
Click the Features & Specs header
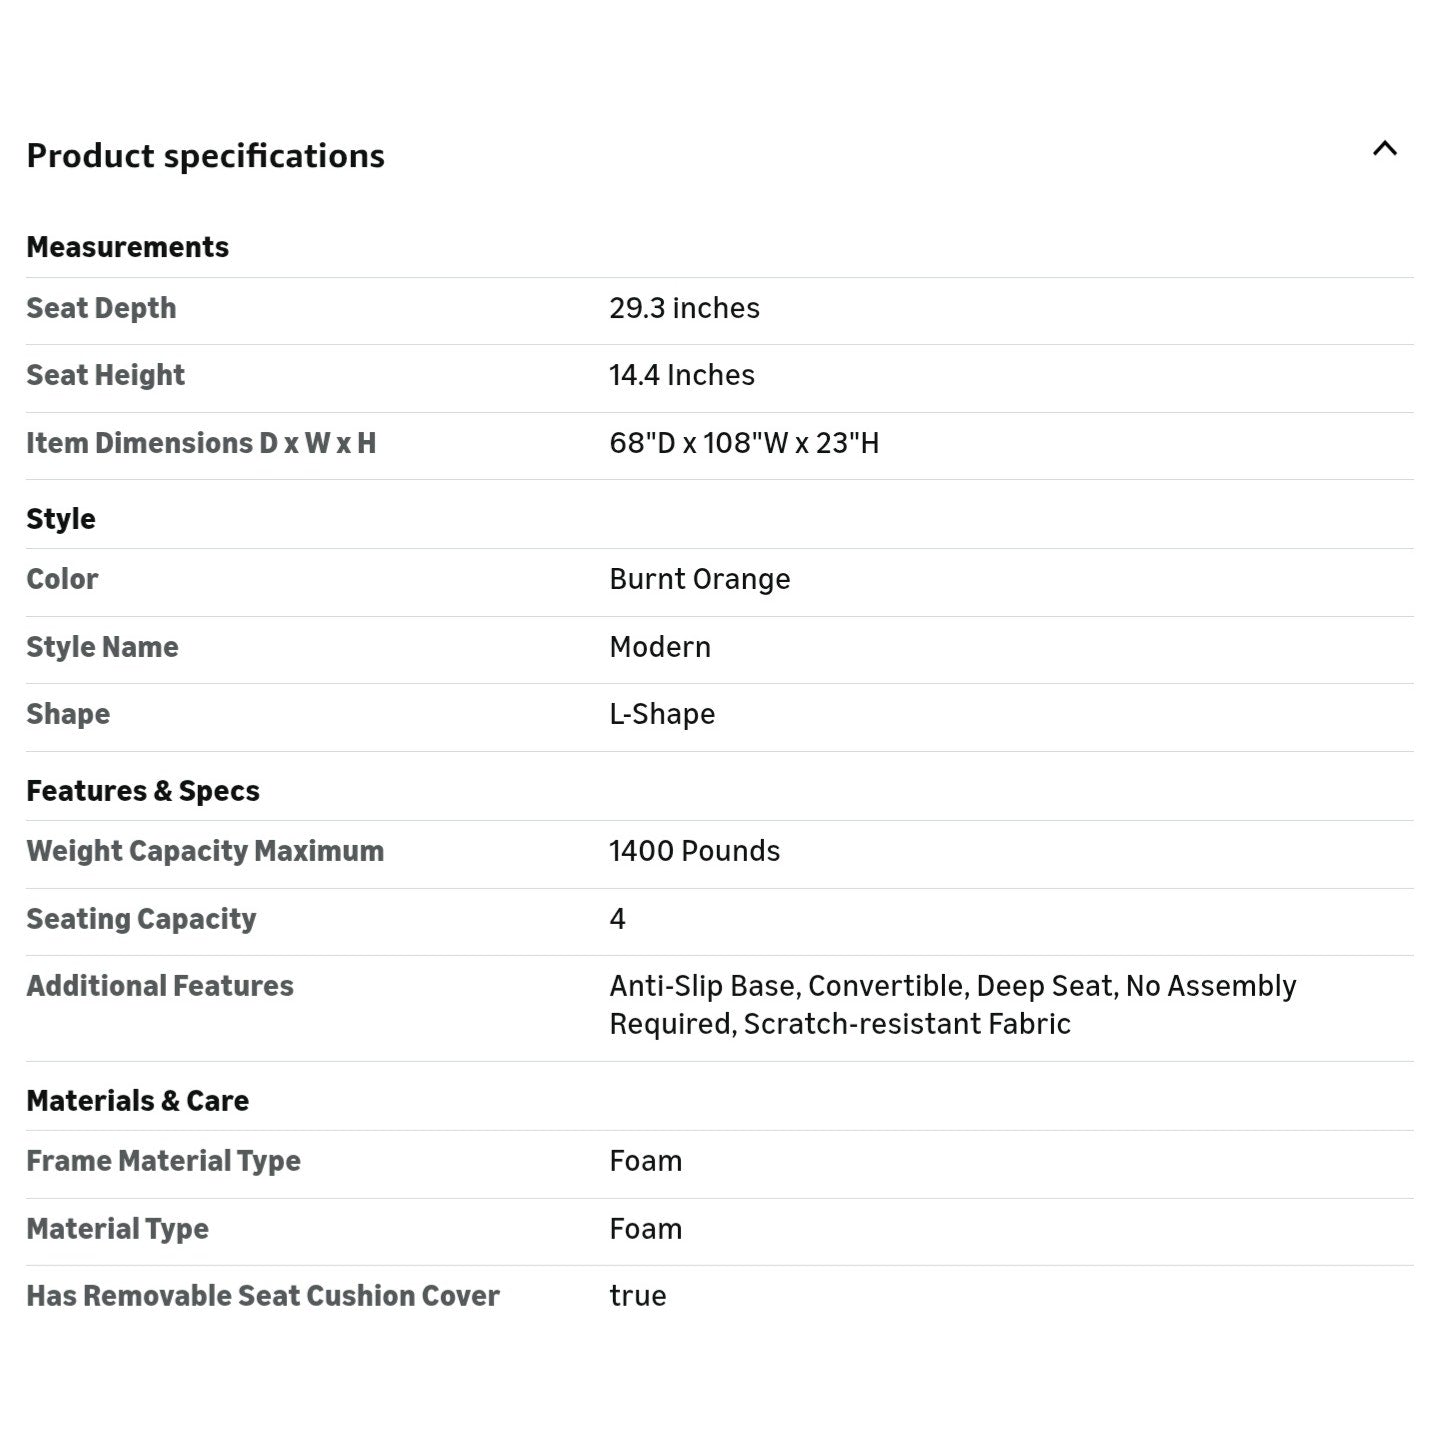tap(143, 791)
